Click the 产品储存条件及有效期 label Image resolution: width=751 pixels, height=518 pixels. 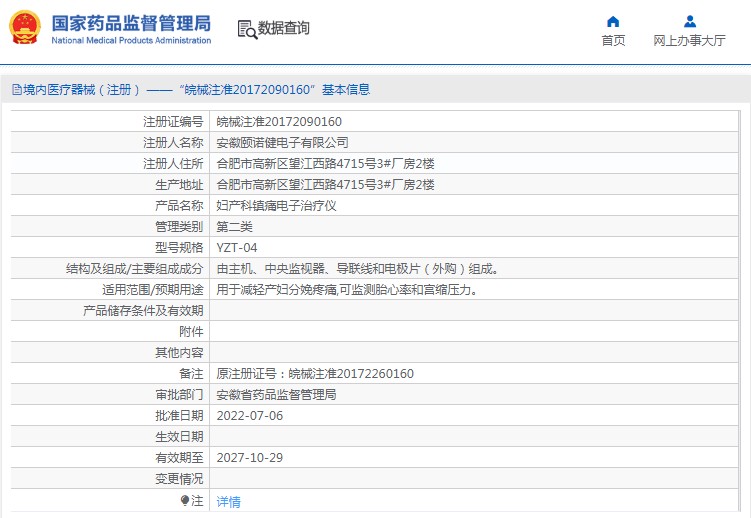[x=143, y=311]
